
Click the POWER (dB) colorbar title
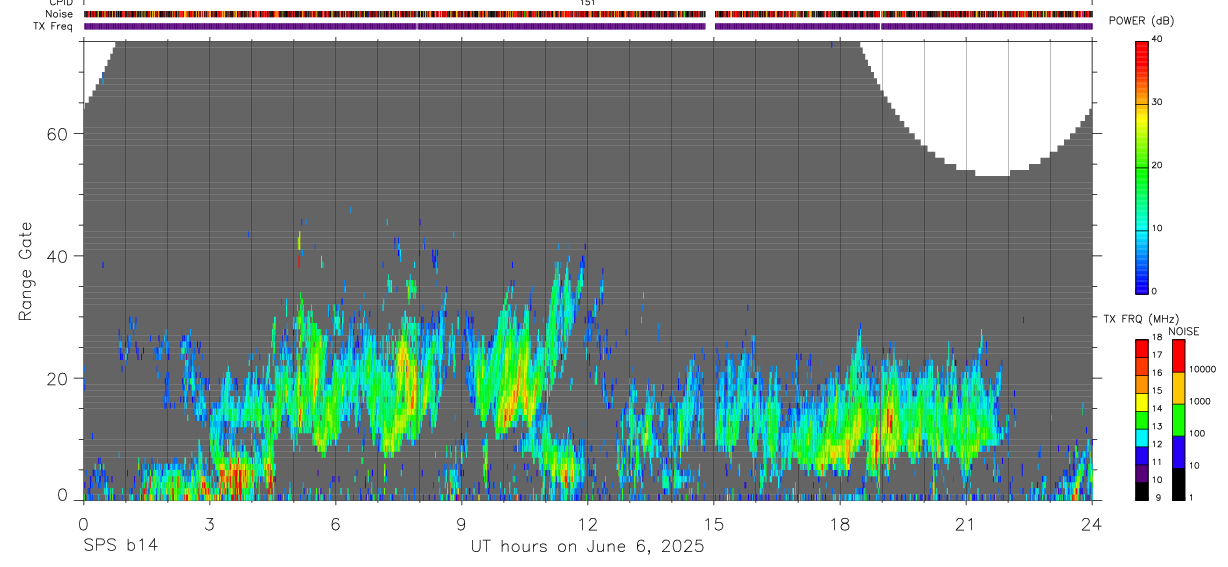[x=1142, y=21]
